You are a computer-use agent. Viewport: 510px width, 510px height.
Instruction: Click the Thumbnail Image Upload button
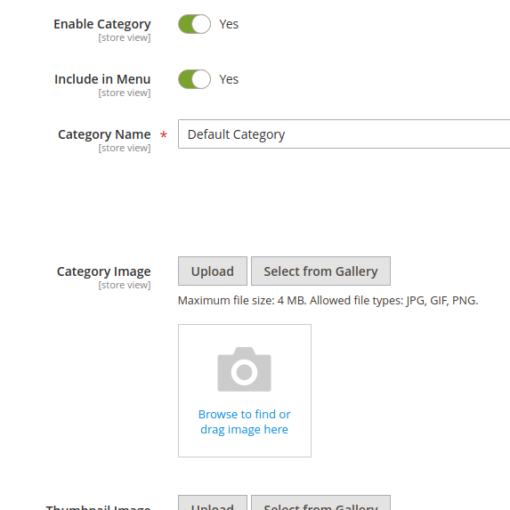(213, 503)
